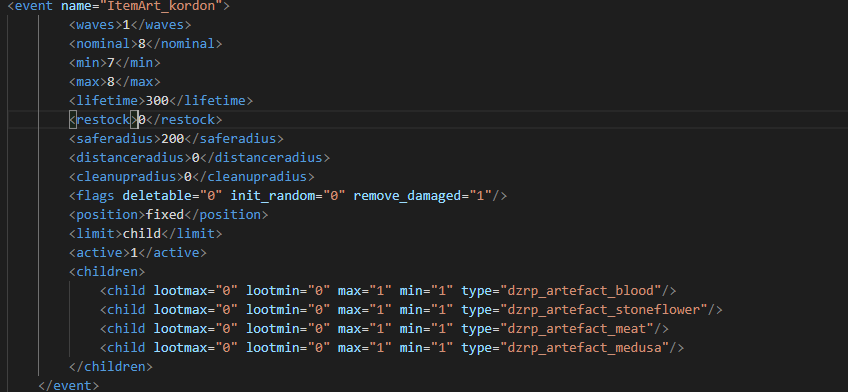Click the type "dzrp_artefact_medusa" value
848x392 pixels.
(585, 347)
